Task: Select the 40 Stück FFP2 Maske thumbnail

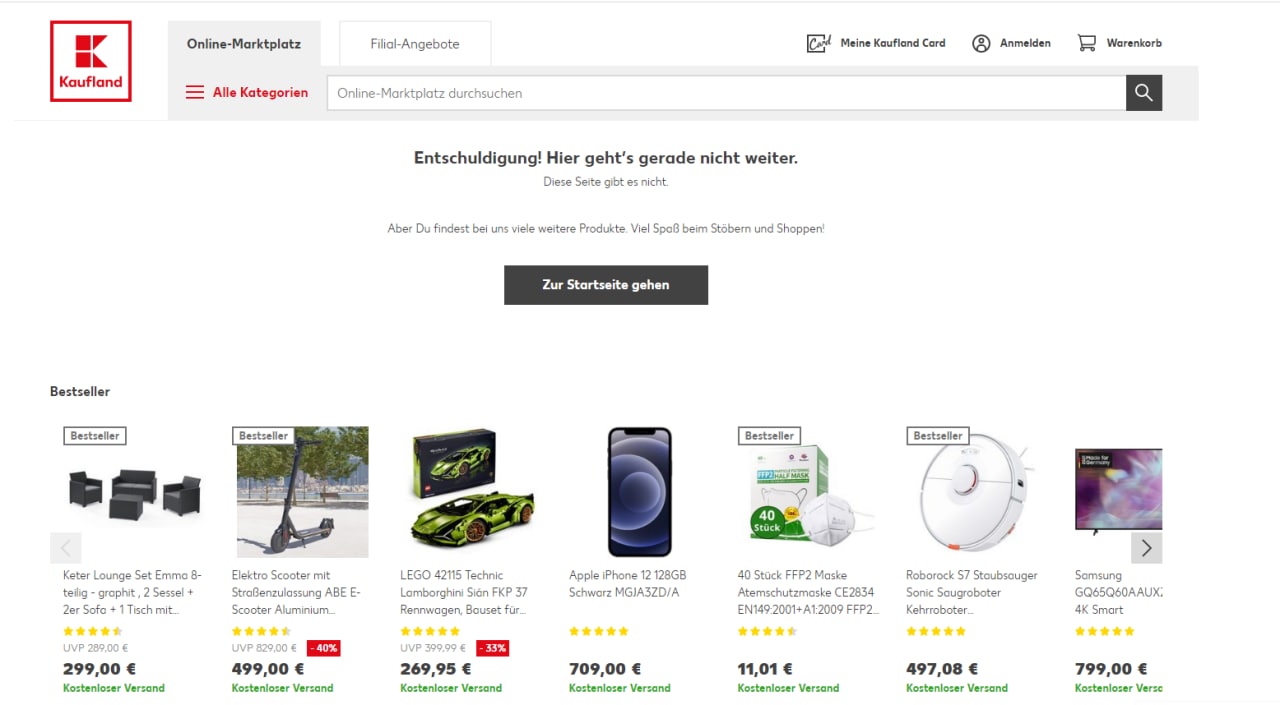Action: click(806, 492)
